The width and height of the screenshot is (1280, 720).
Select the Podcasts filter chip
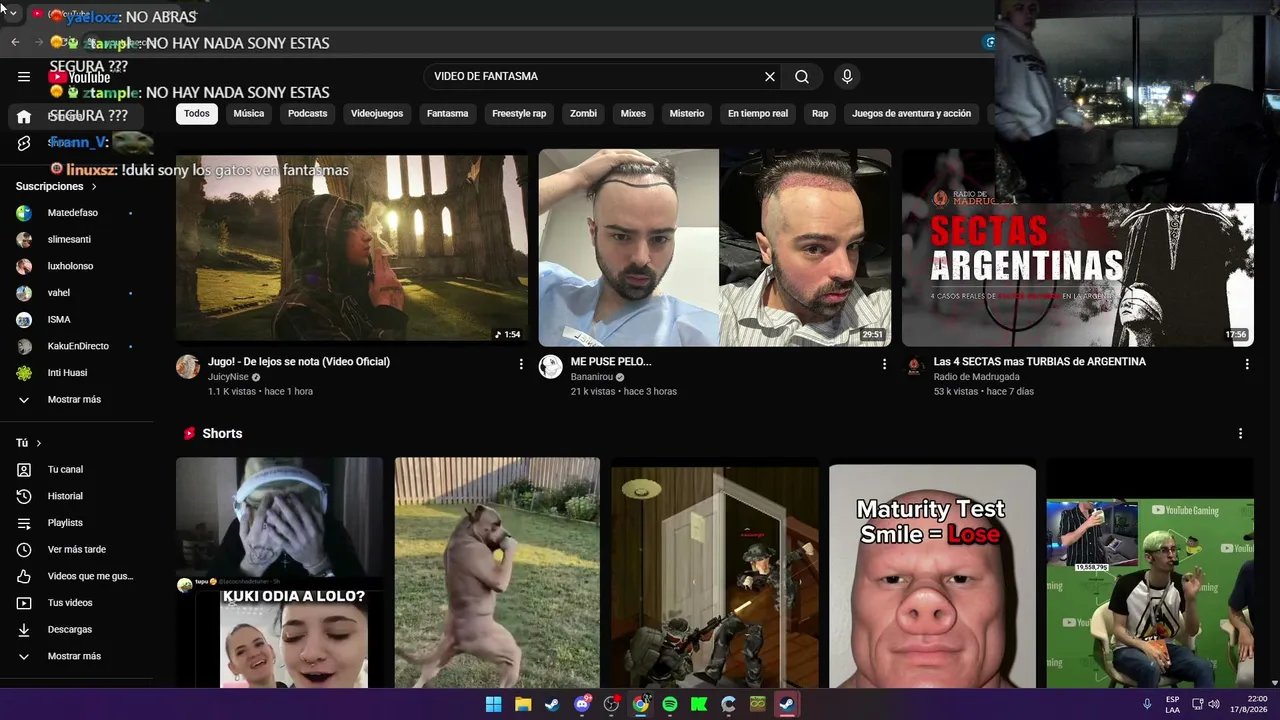[308, 114]
